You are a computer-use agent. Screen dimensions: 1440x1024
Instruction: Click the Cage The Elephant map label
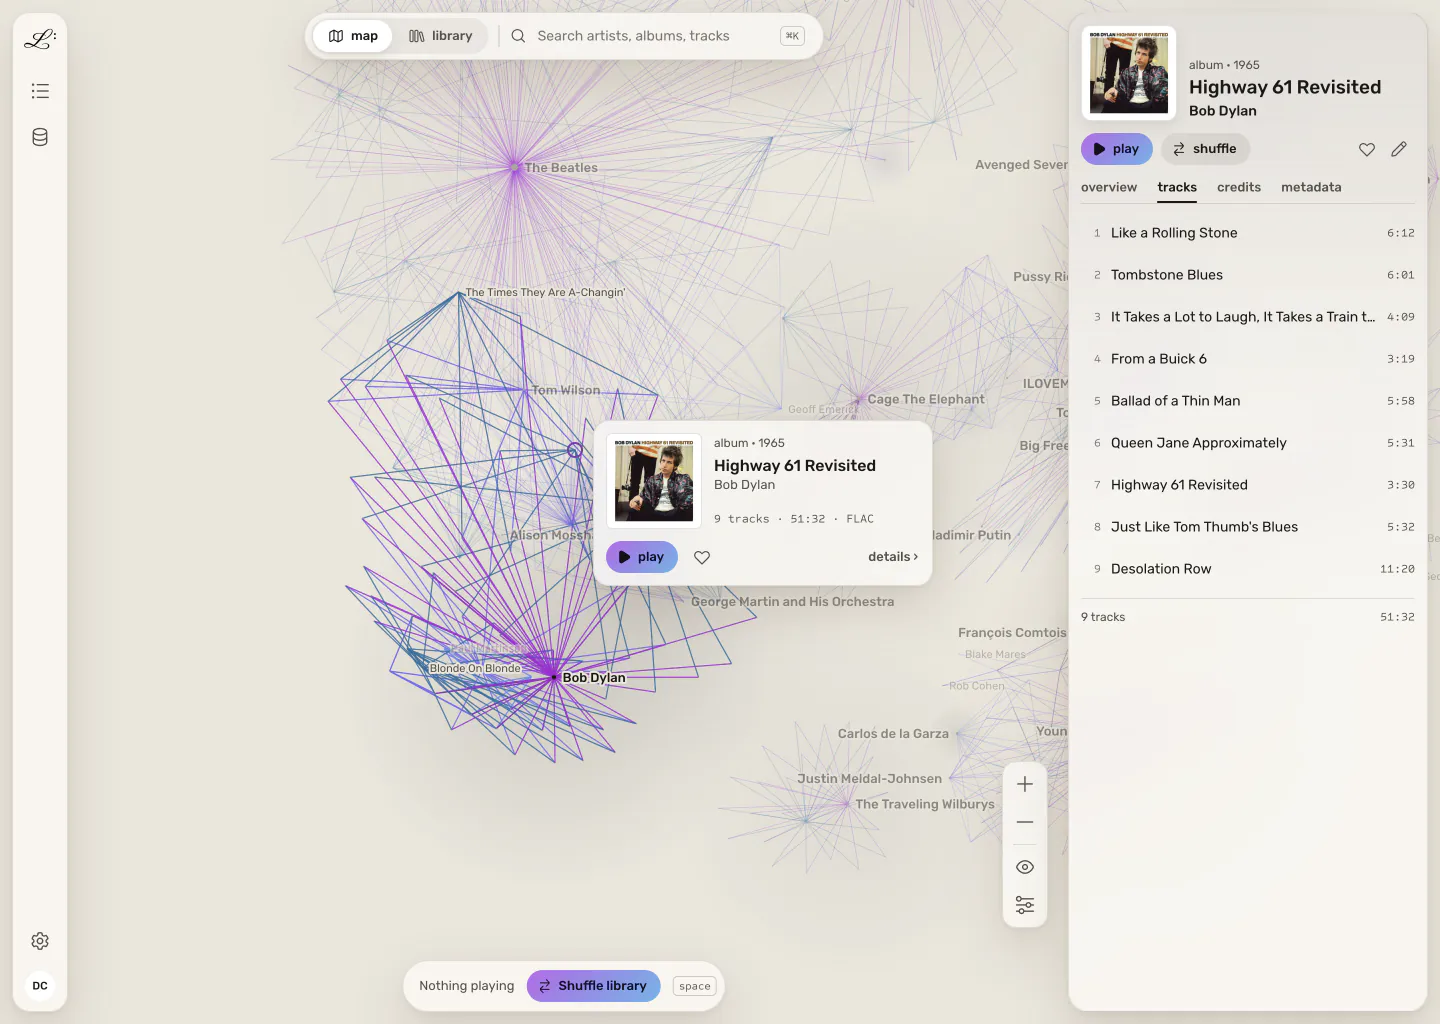[926, 399]
